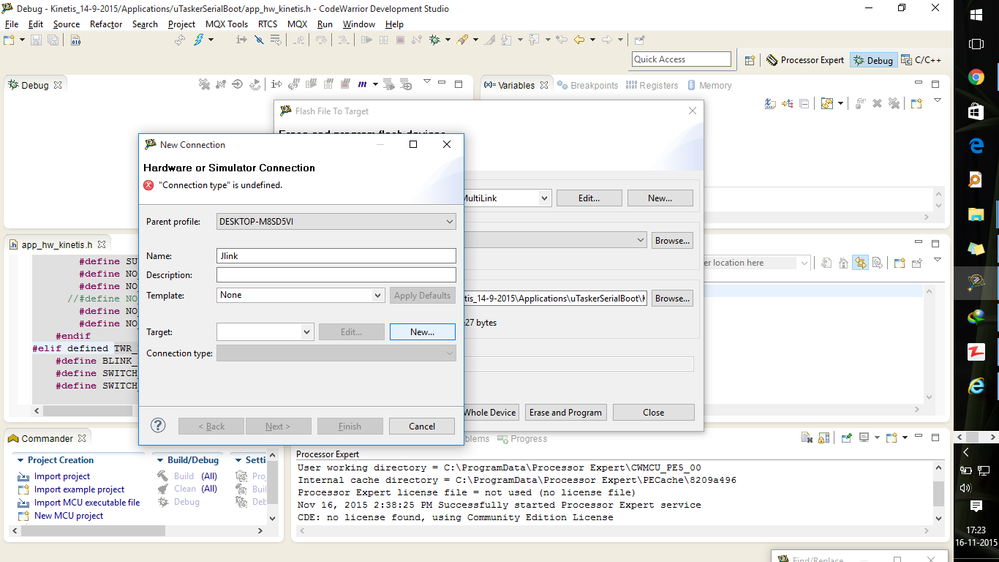Image resolution: width=999 pixels, height=562 pixels.
Task: Click the Name field containing Jlink
Action: point(336,256)
